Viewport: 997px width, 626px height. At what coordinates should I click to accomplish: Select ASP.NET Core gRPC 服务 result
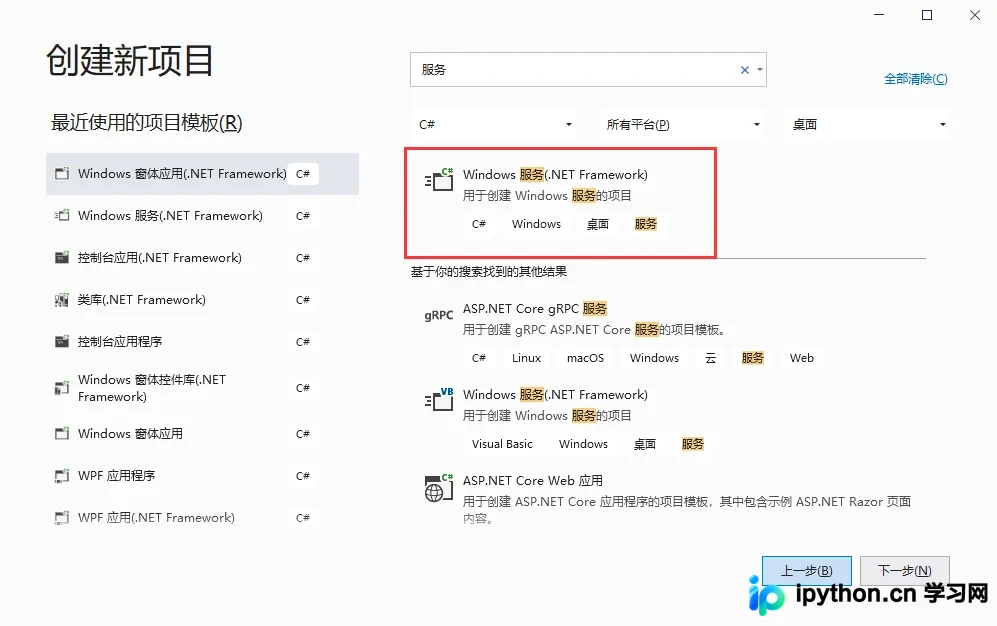click(535, 308)
